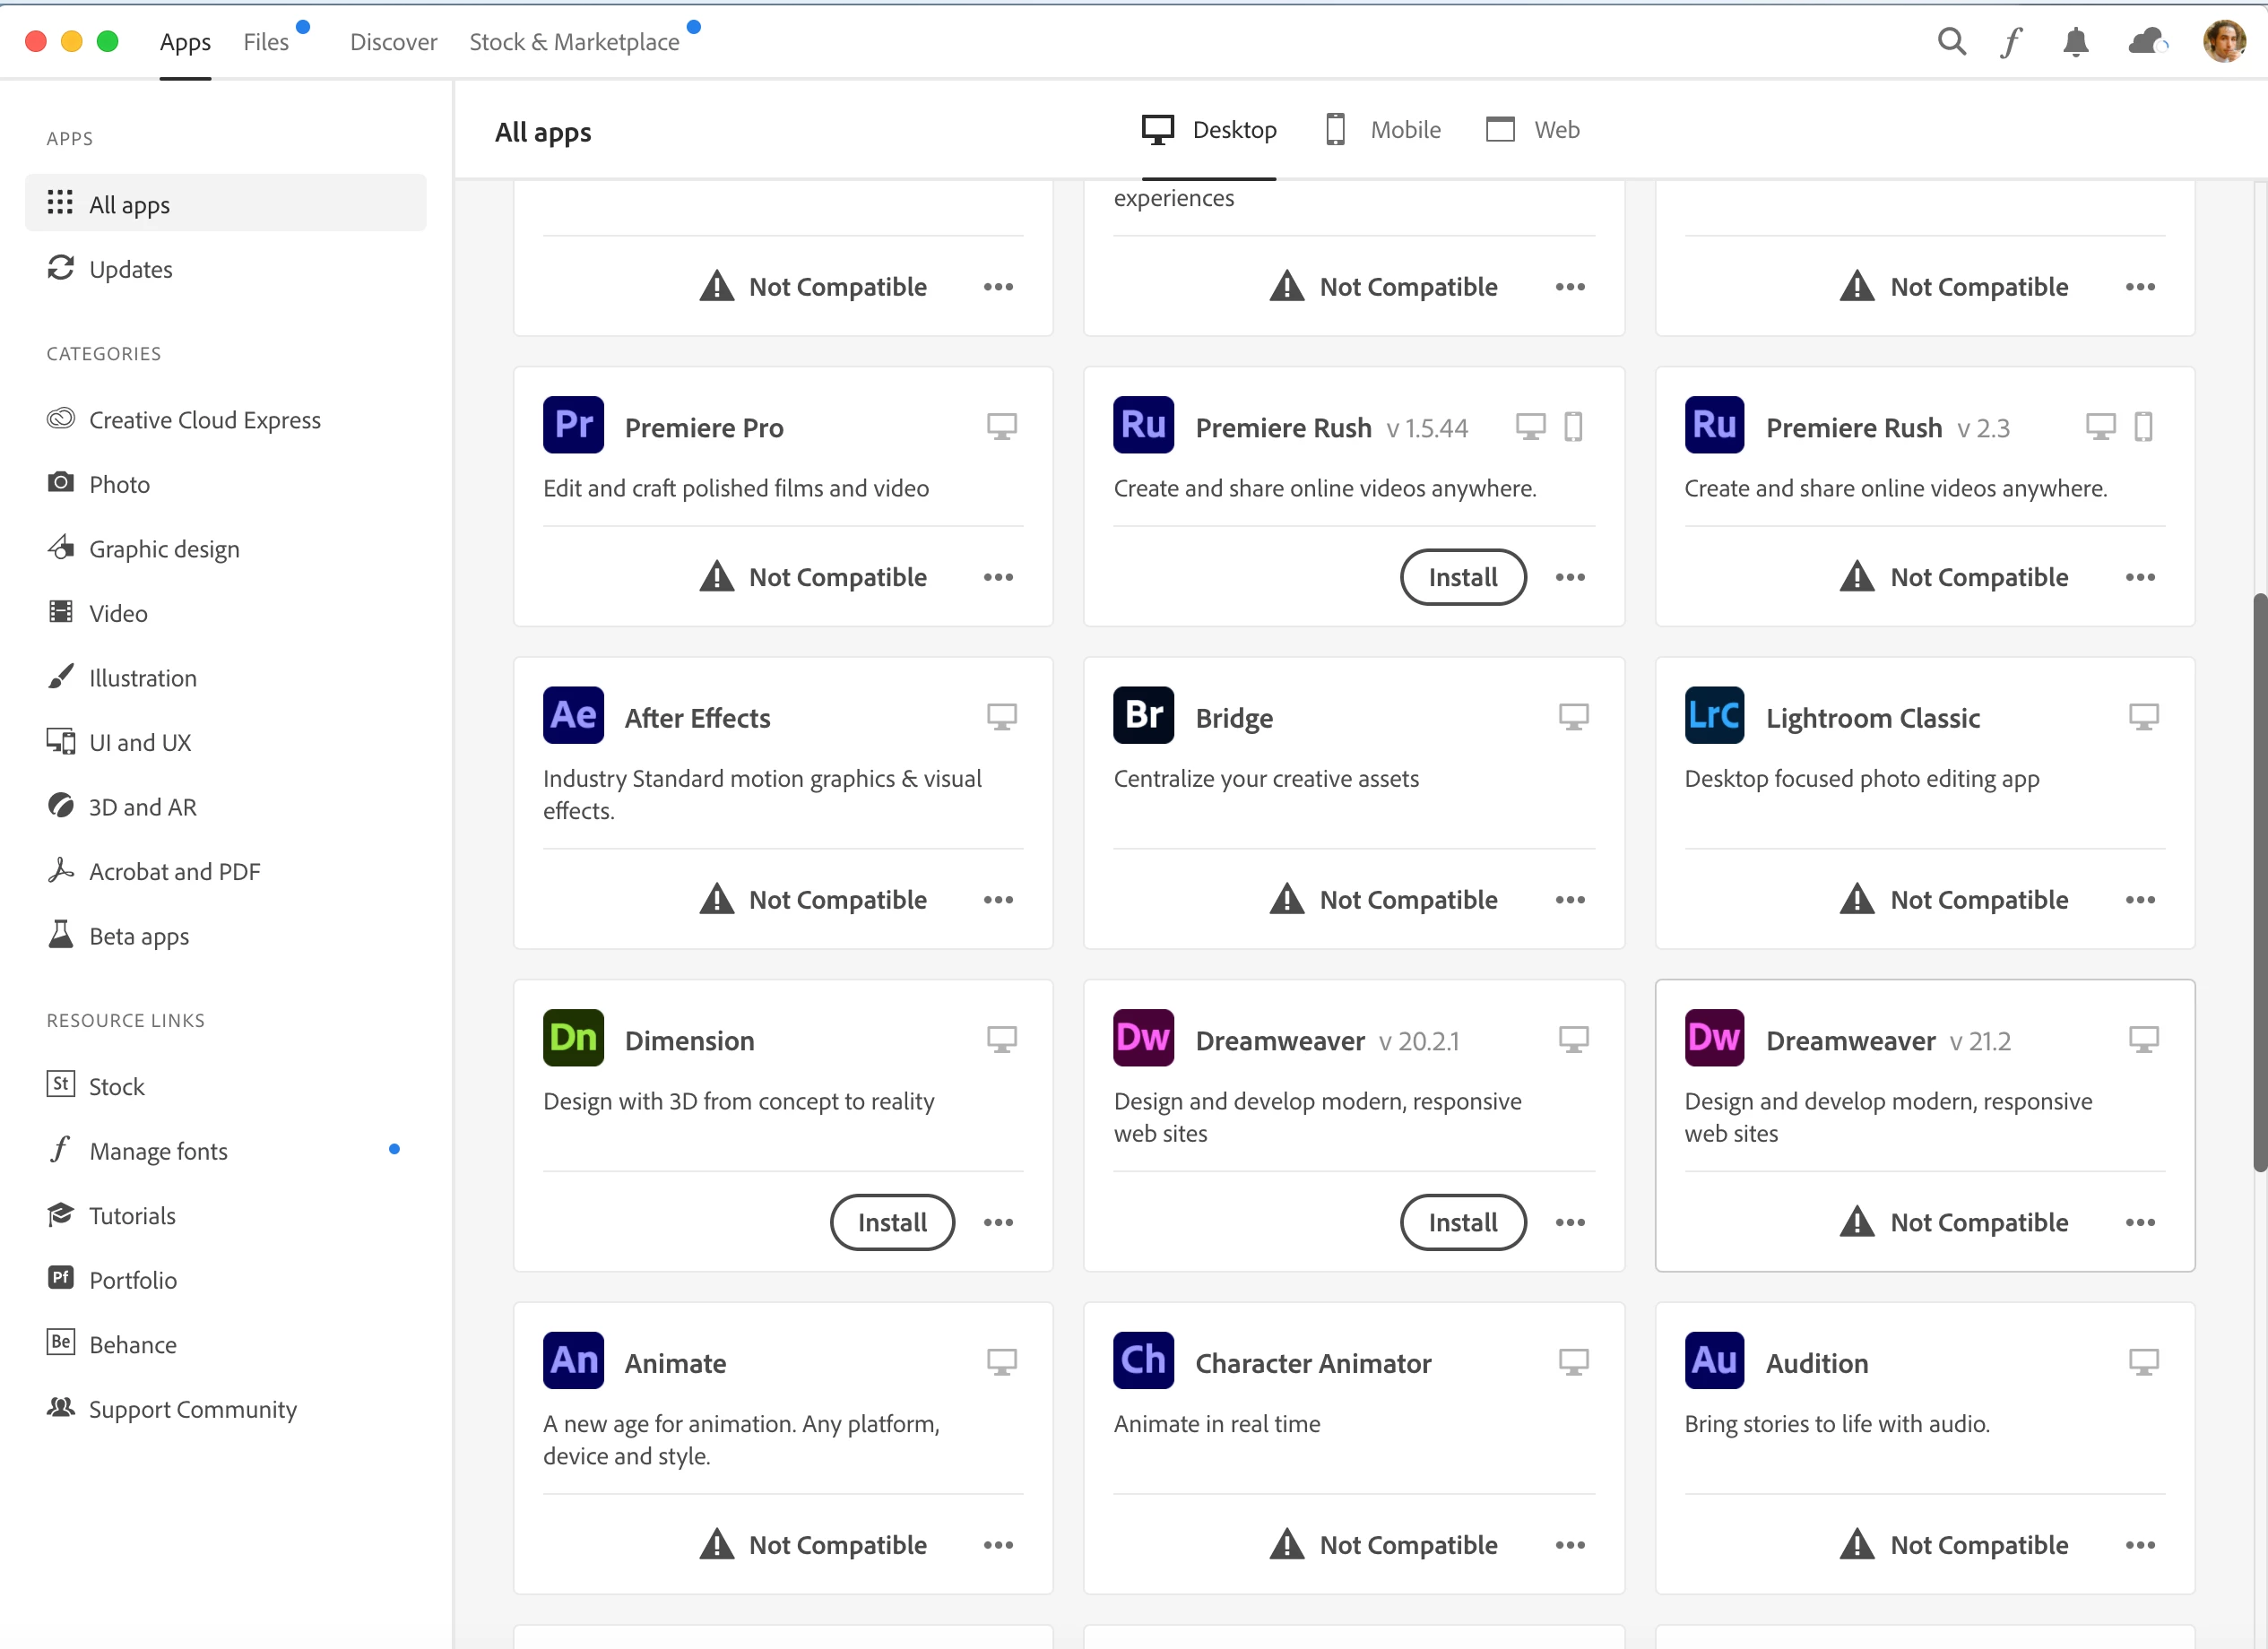Expand more options for Dimension

(998, 1223)
